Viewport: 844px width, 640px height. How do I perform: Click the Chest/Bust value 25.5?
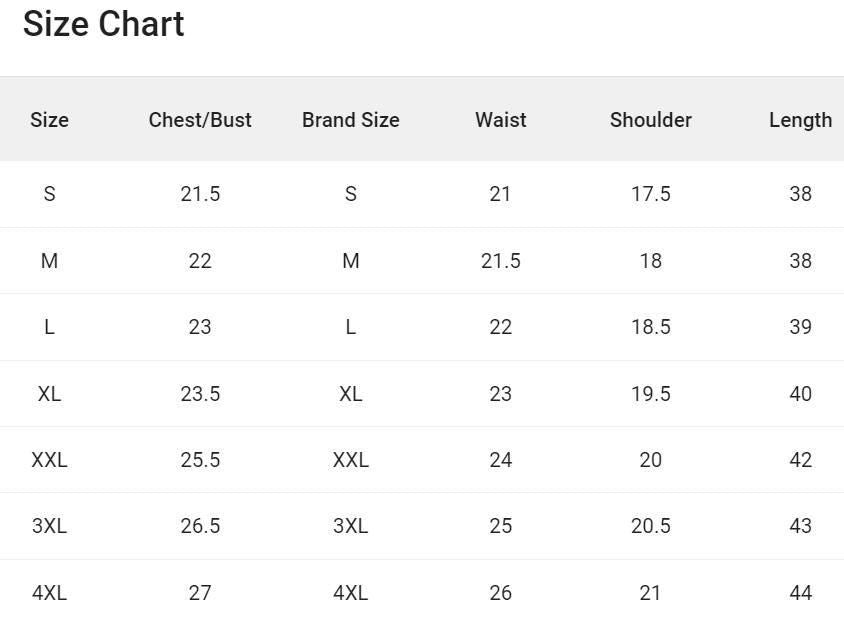click(200, 460)
